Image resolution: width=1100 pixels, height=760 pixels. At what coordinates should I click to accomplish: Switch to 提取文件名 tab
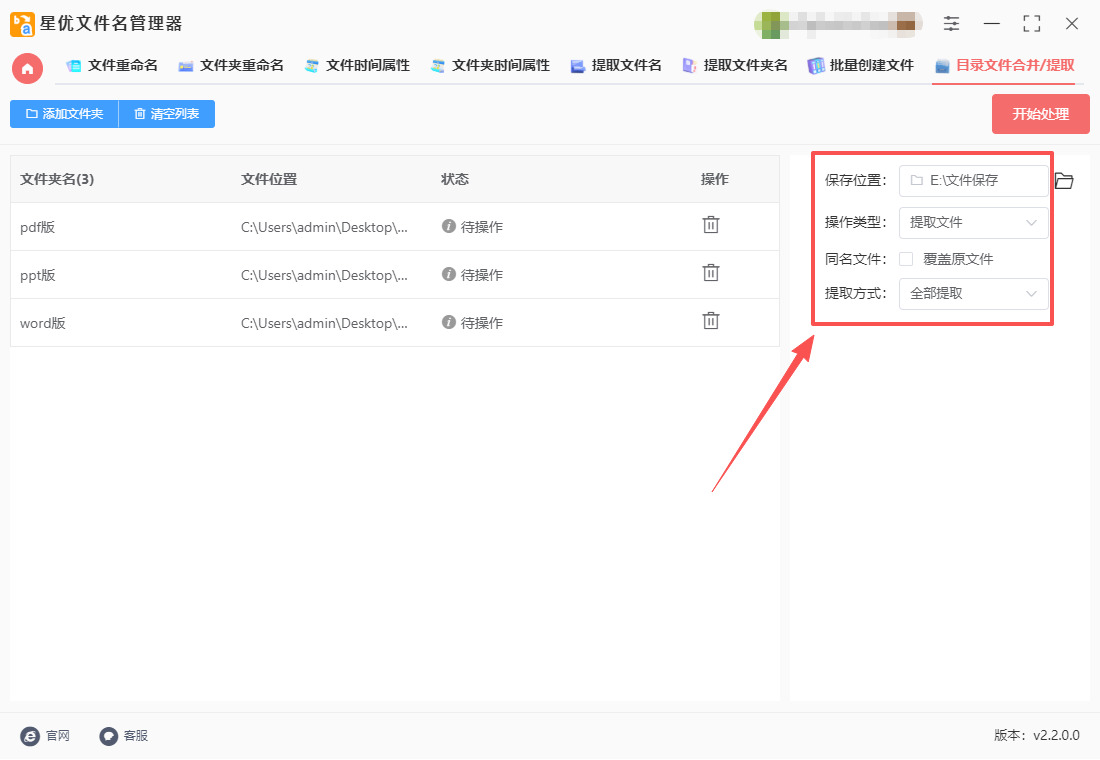coord(616,66)
